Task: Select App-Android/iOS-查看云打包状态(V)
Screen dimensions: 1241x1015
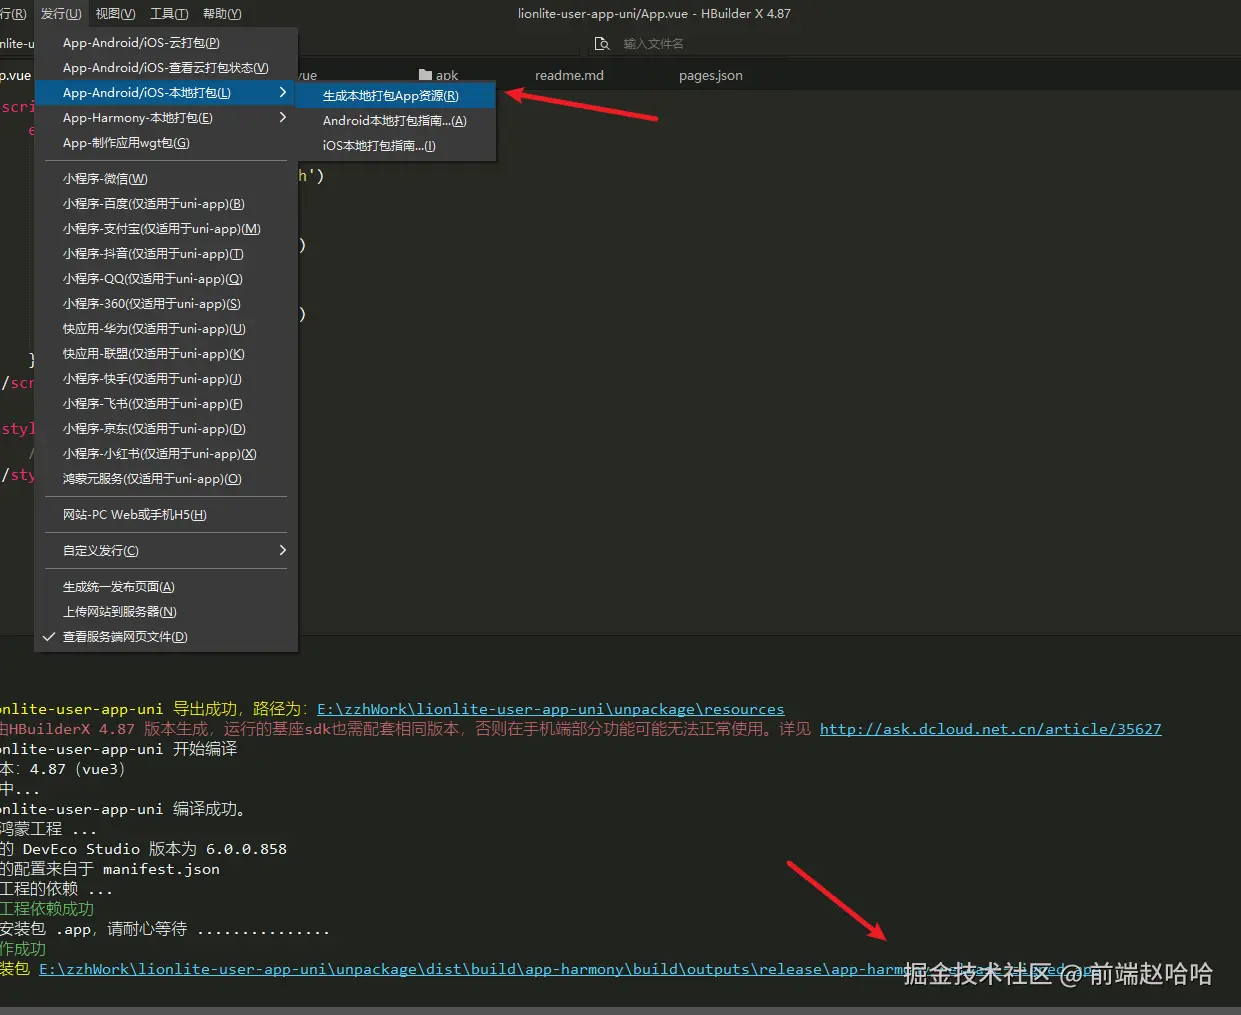Action: tap(166, 68)
